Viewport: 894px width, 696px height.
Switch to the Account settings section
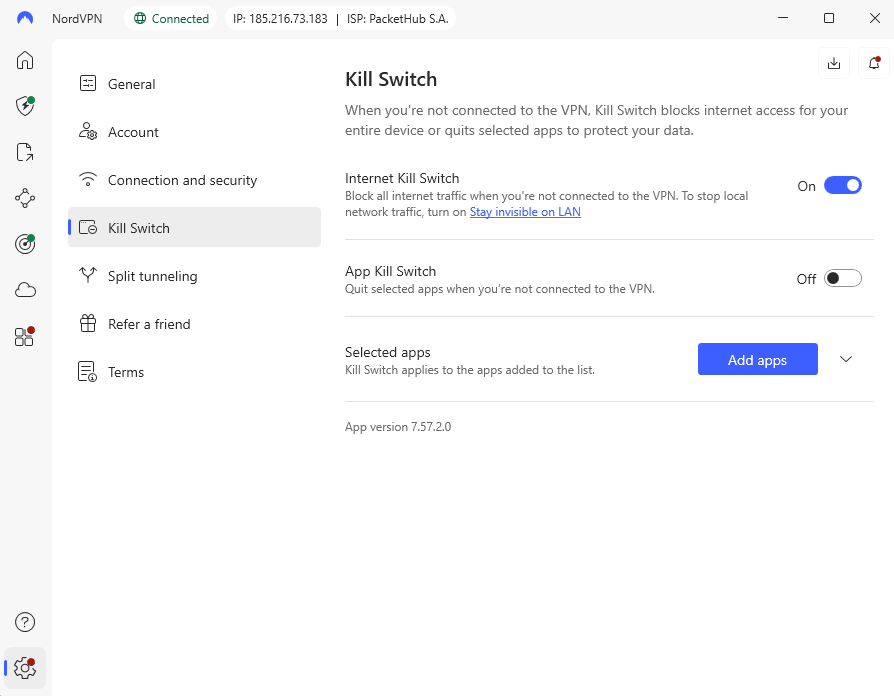point(133,132)
